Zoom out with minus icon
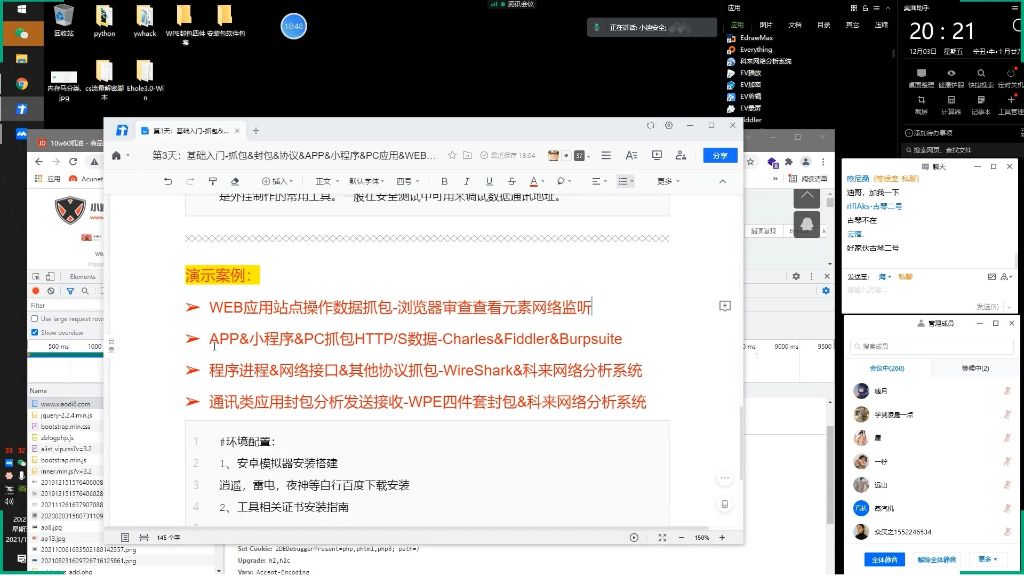 [681, 537]
